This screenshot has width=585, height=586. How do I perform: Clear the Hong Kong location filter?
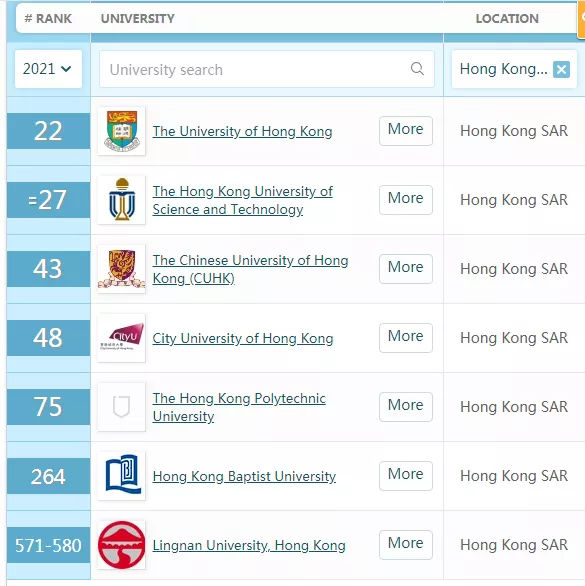561,70
